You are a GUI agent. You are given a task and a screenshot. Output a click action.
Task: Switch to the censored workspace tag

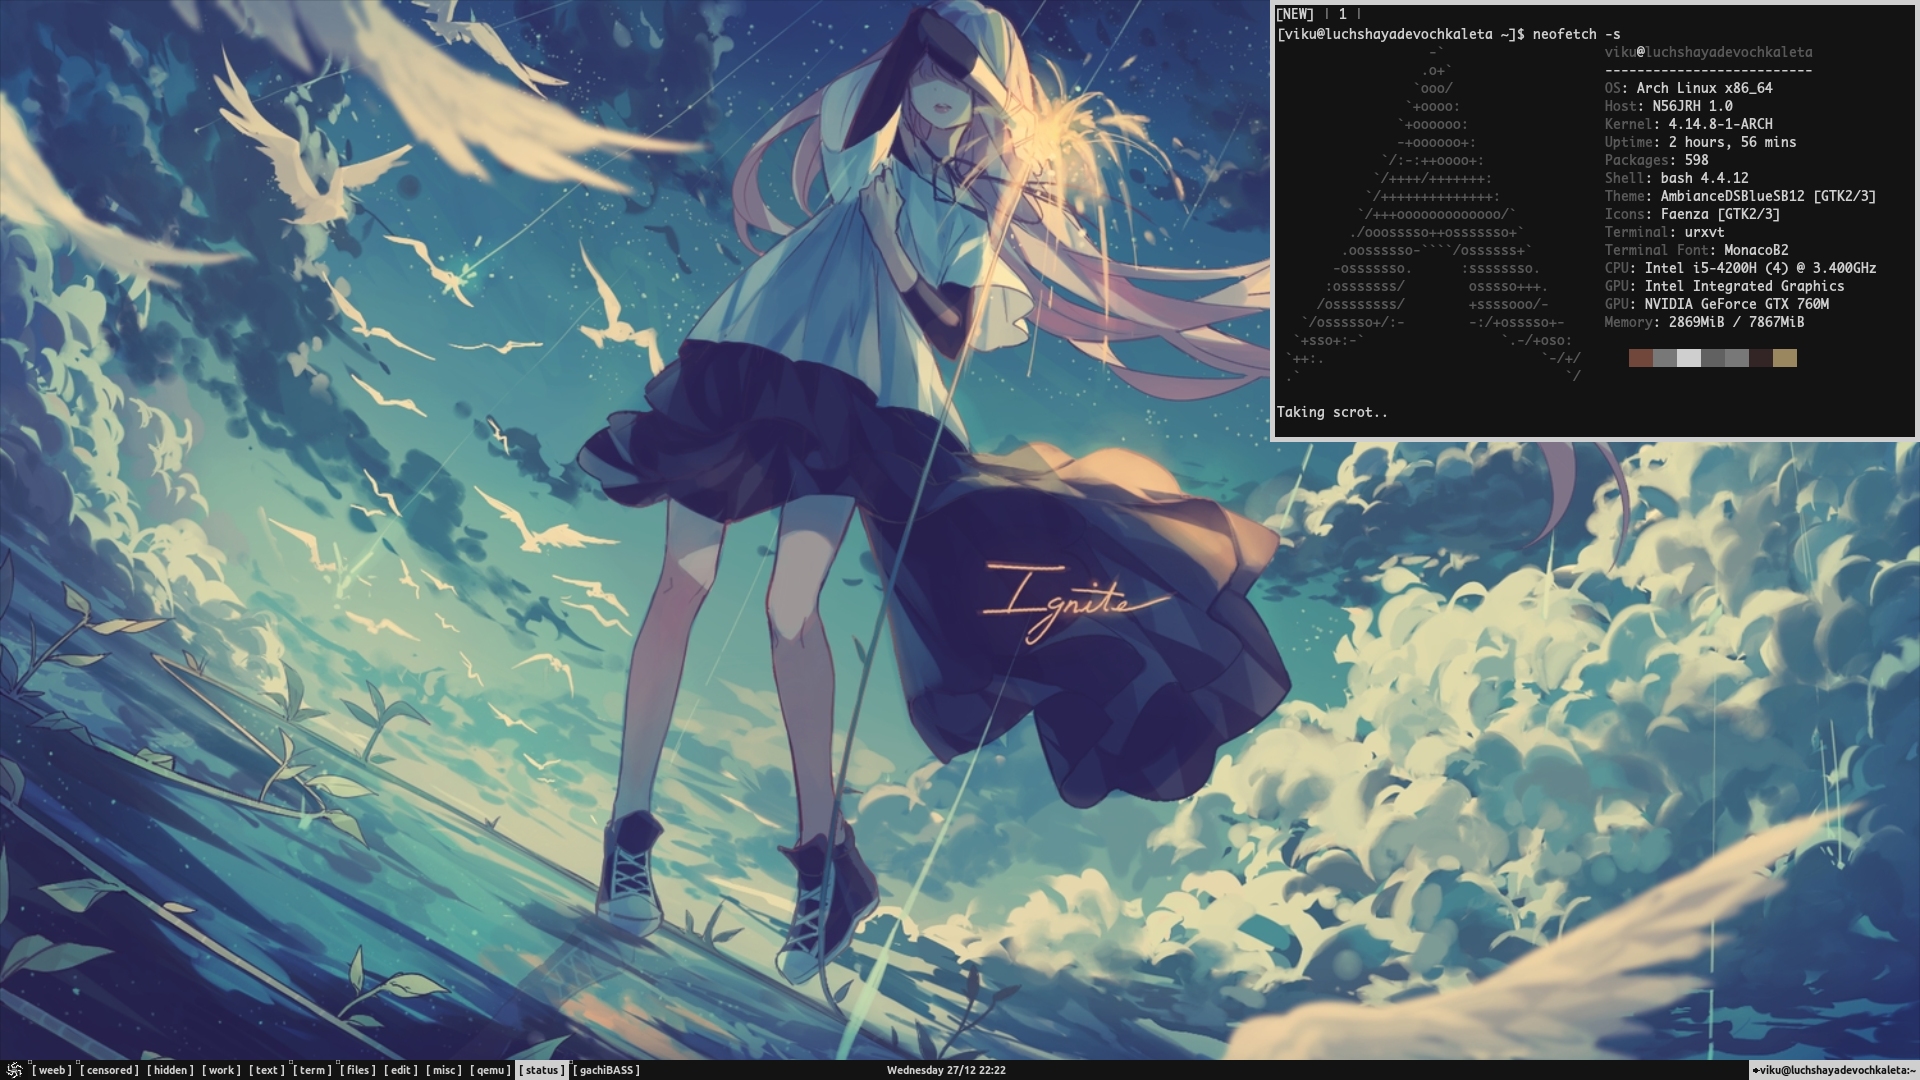tap(110, 1070)
